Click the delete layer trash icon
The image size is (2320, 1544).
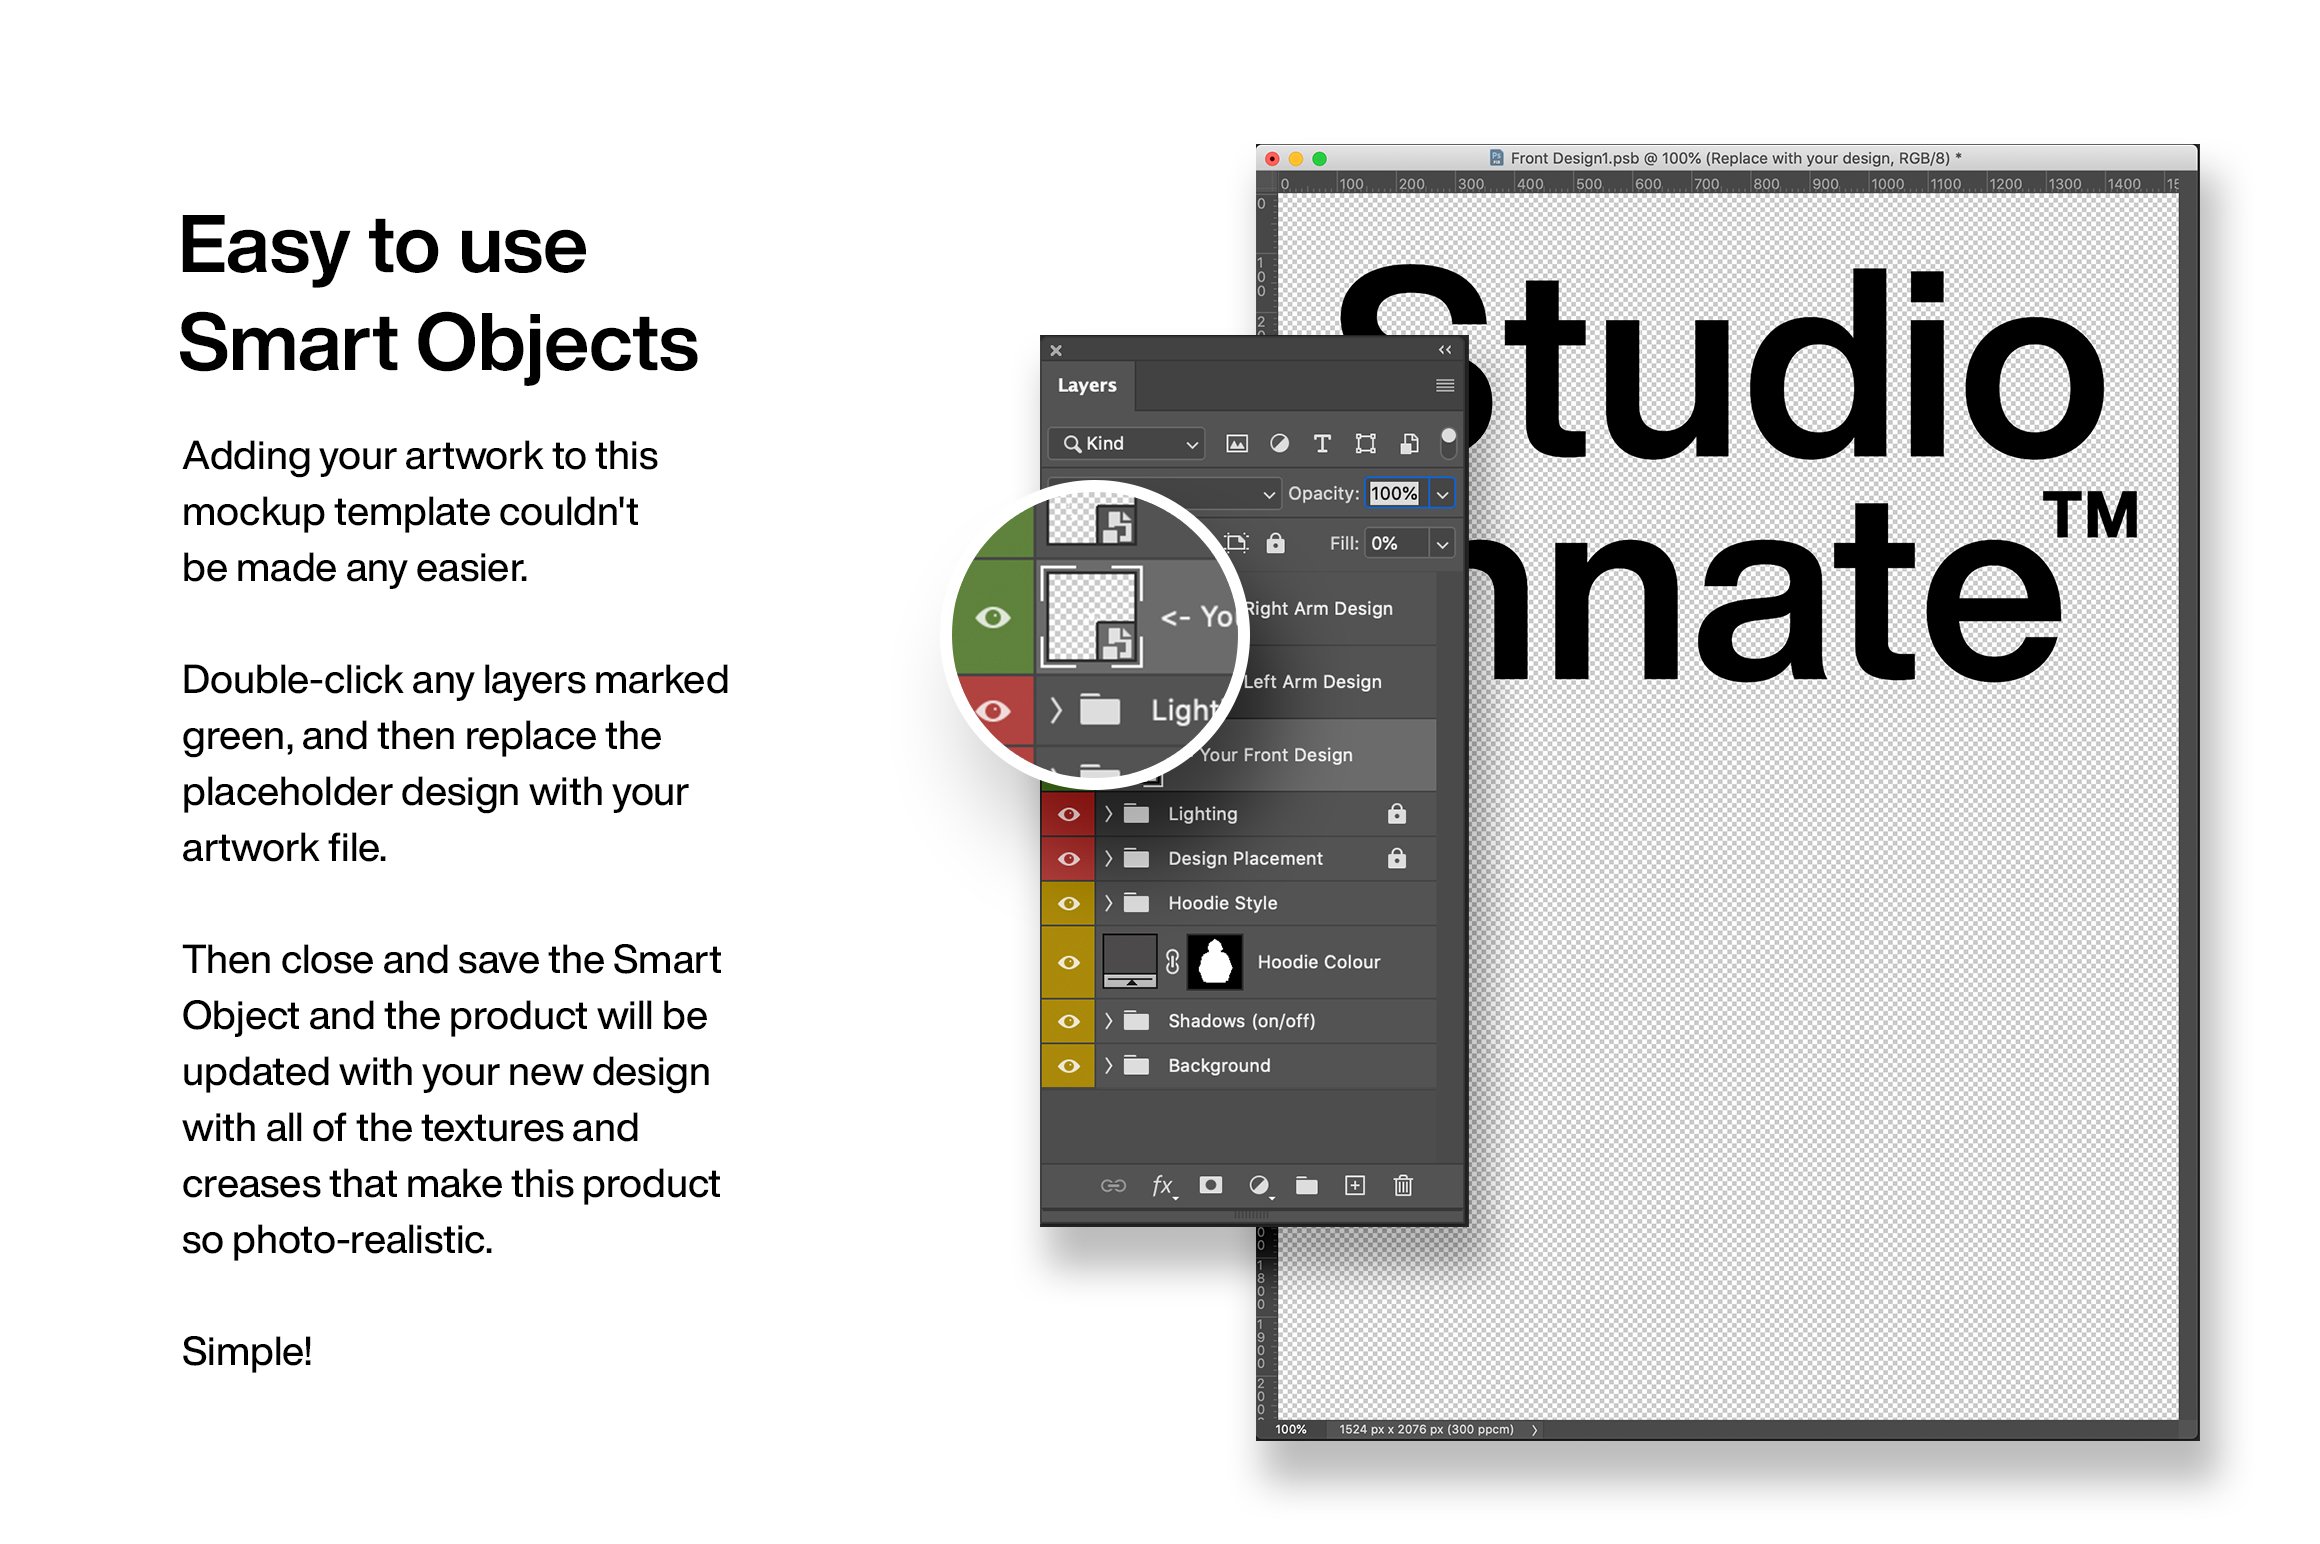tap(1403, 1185)
